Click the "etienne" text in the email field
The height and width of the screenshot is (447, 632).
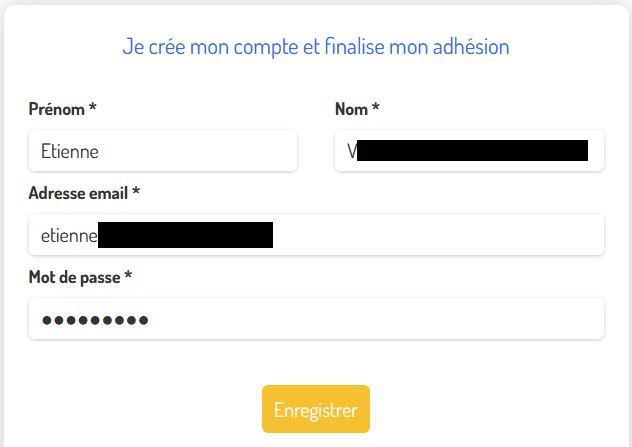click(69, 236)
